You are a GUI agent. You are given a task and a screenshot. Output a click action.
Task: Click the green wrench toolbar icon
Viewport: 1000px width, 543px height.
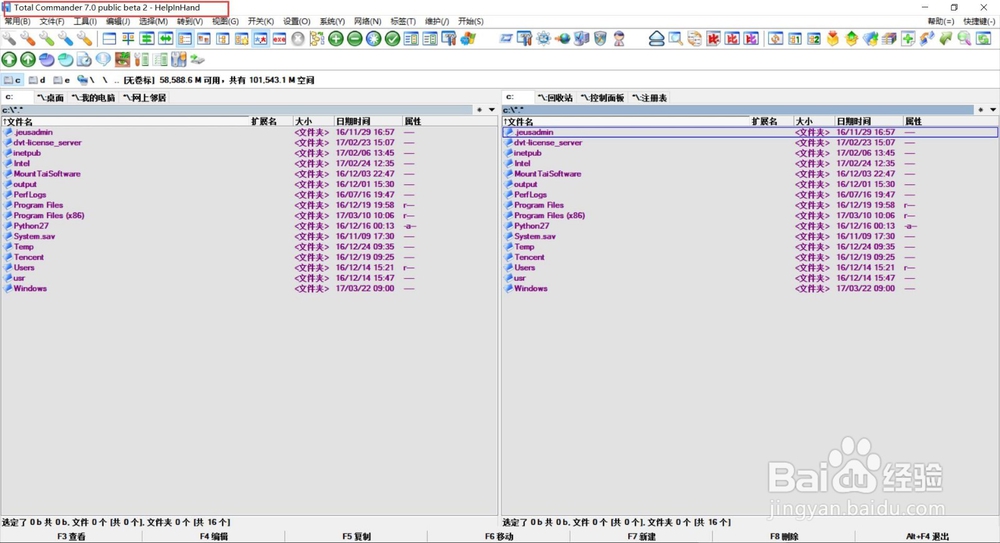pos(47,39)
